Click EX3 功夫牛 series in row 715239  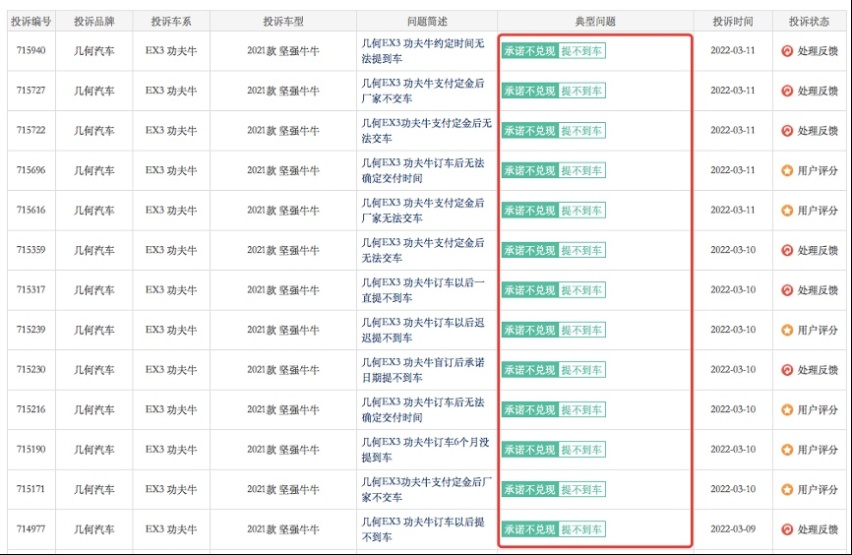(x=171, y=330)
